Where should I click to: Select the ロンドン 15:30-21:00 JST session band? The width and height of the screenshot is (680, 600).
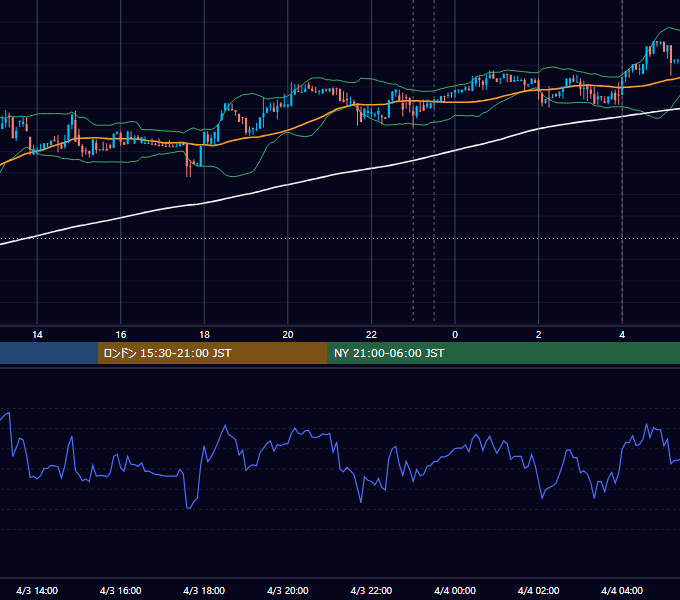coord(212,353)
